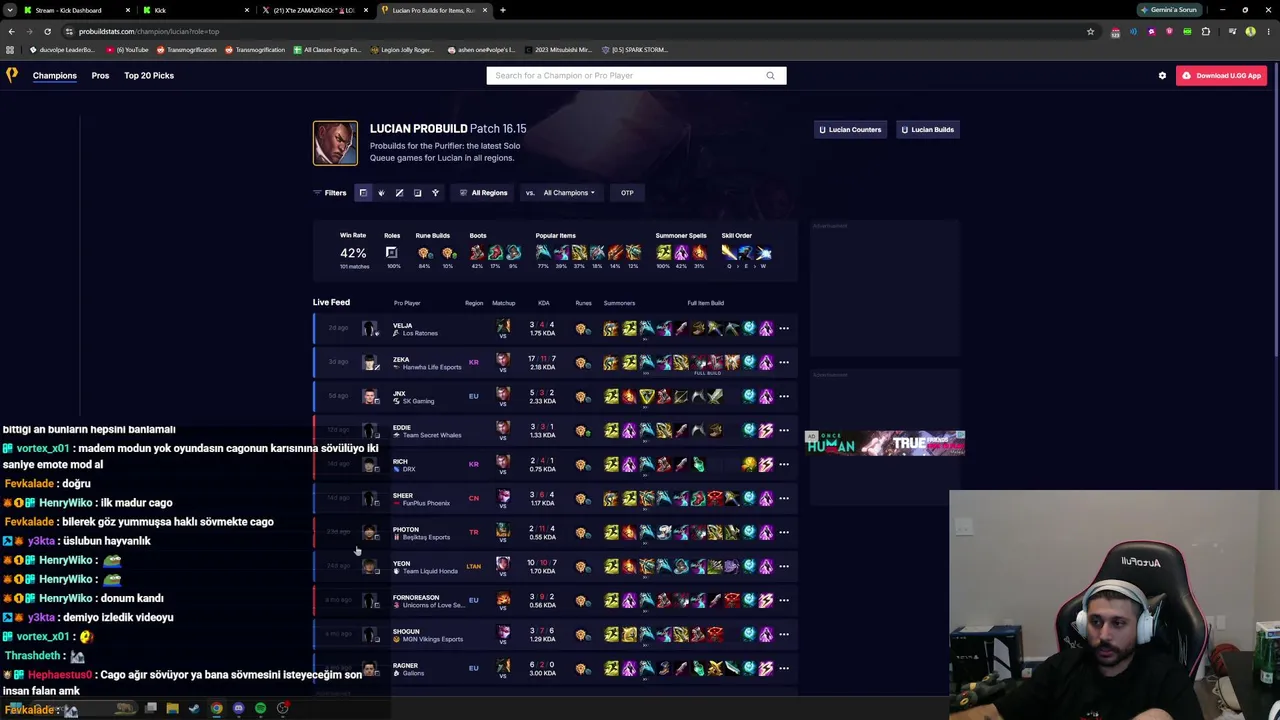This screenshot has width=1280, height=720.
Task: Select the bot lane role filter
Action: (417, 193)
